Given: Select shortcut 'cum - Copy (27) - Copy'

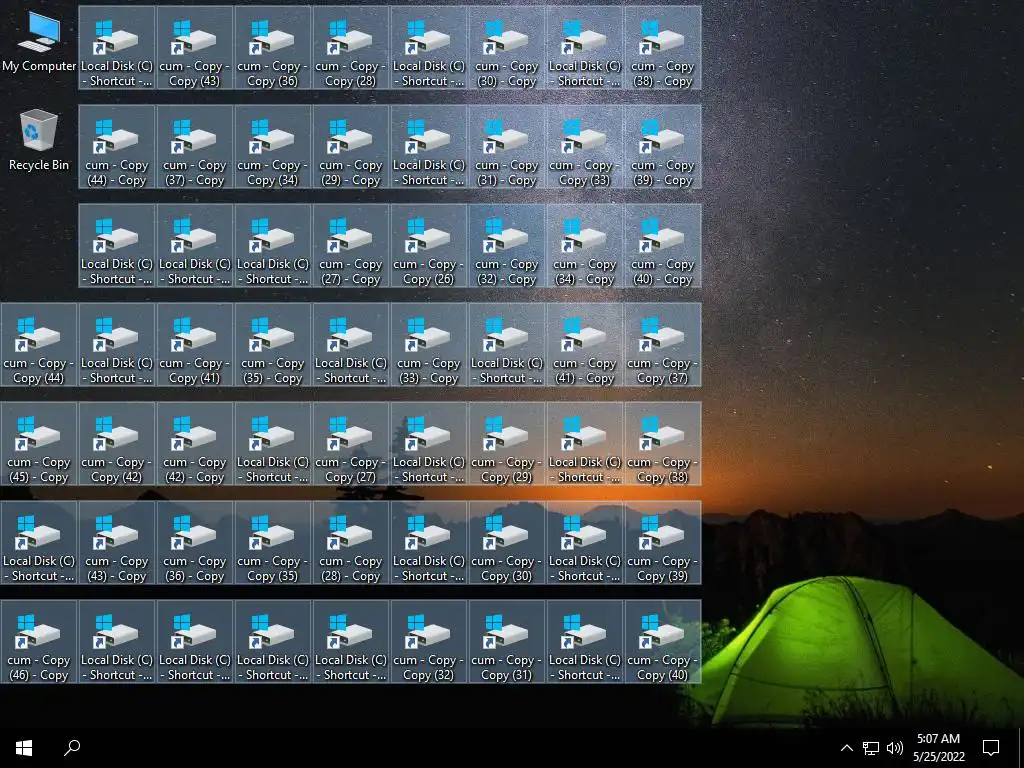Looking at the screenshot, I should coord(351,246).
